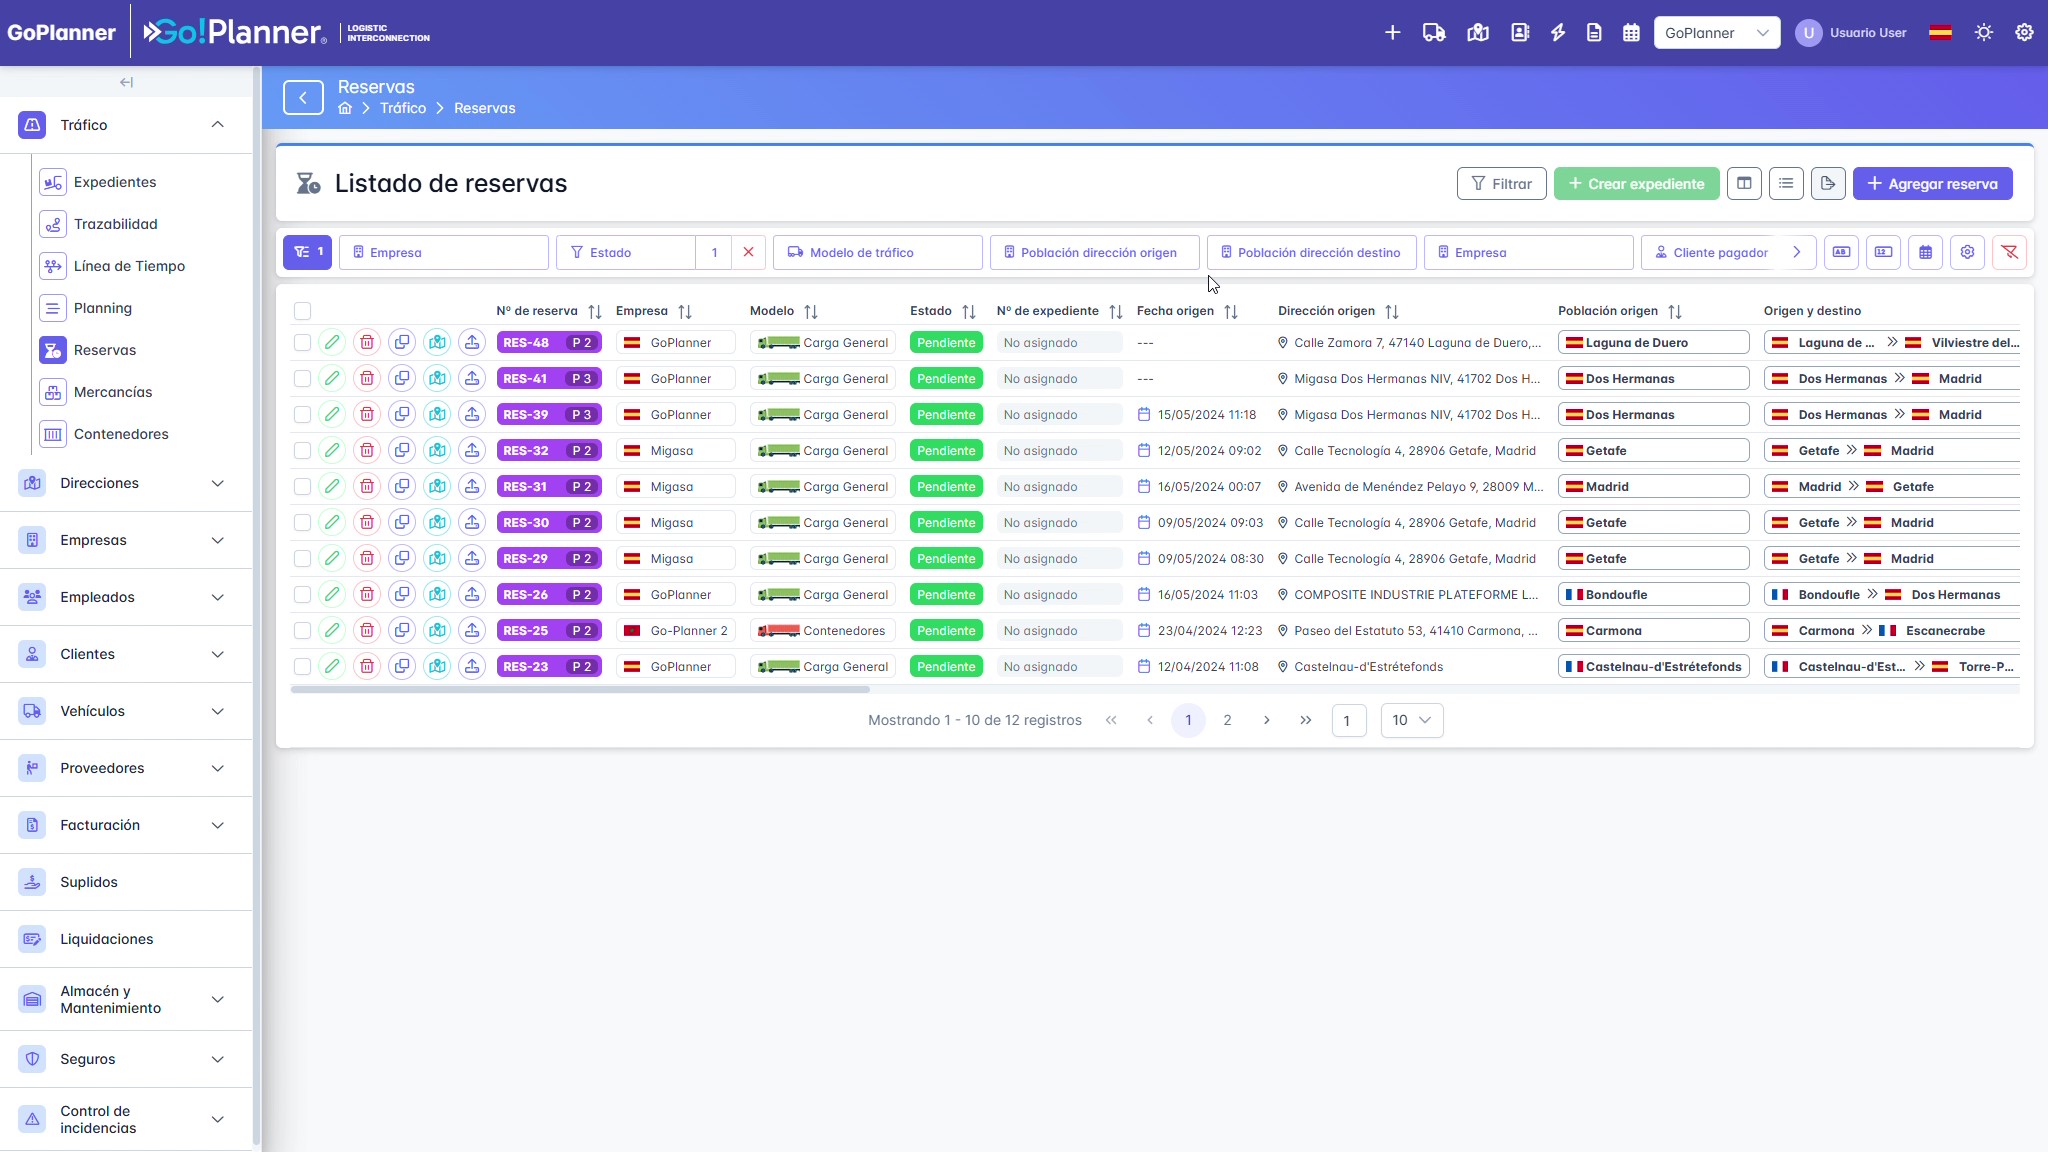Click export file icon in listing header
The width and height of the screenshot is (2048, 1152).
pos(1828,184)
